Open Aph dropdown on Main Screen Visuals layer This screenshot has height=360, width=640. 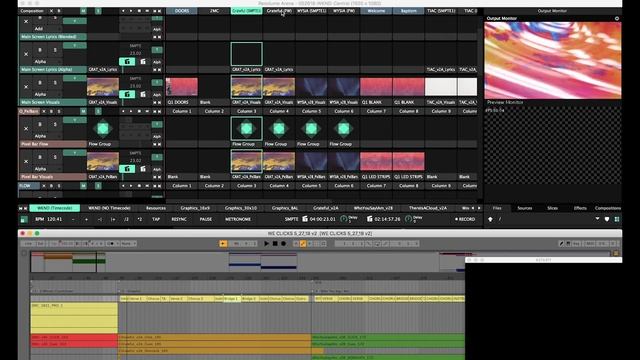click(x=157, y=95)
